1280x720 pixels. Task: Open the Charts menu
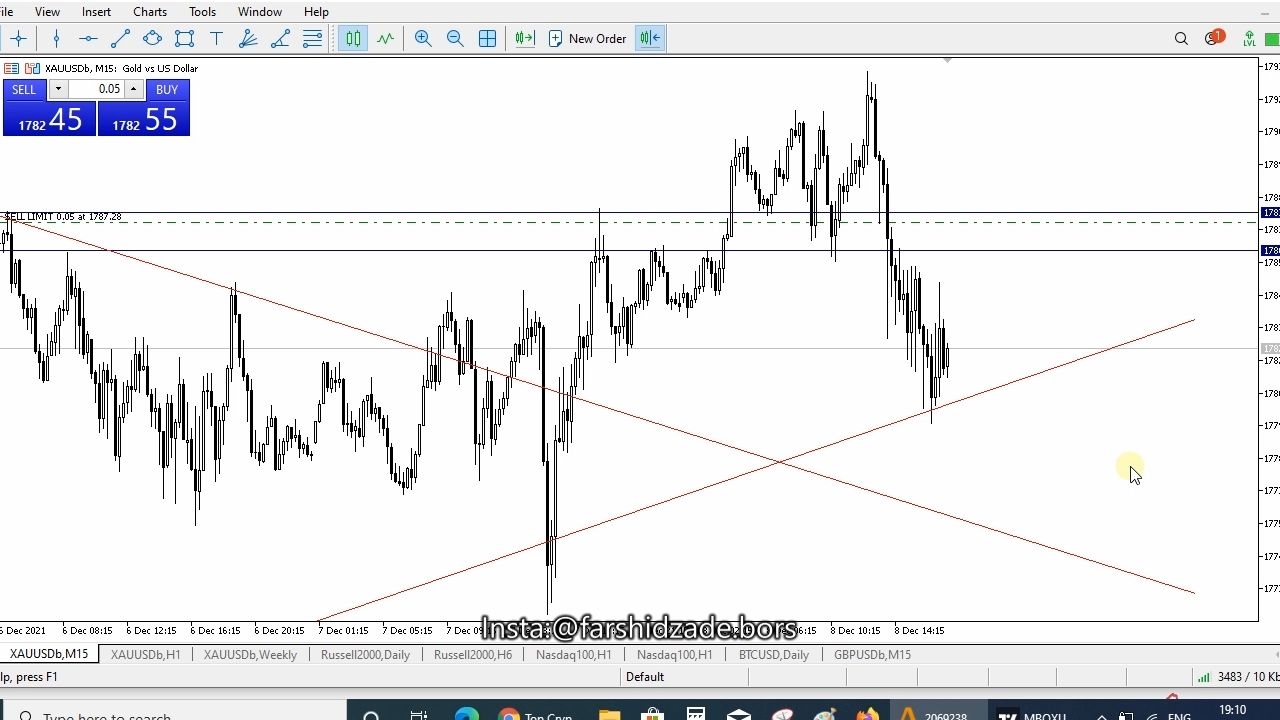150,12
